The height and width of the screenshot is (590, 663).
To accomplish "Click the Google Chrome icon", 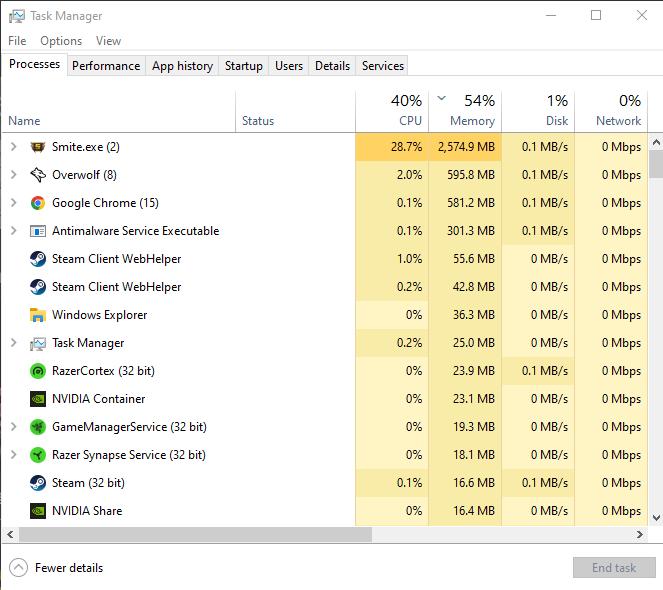I will click(38, 203).
